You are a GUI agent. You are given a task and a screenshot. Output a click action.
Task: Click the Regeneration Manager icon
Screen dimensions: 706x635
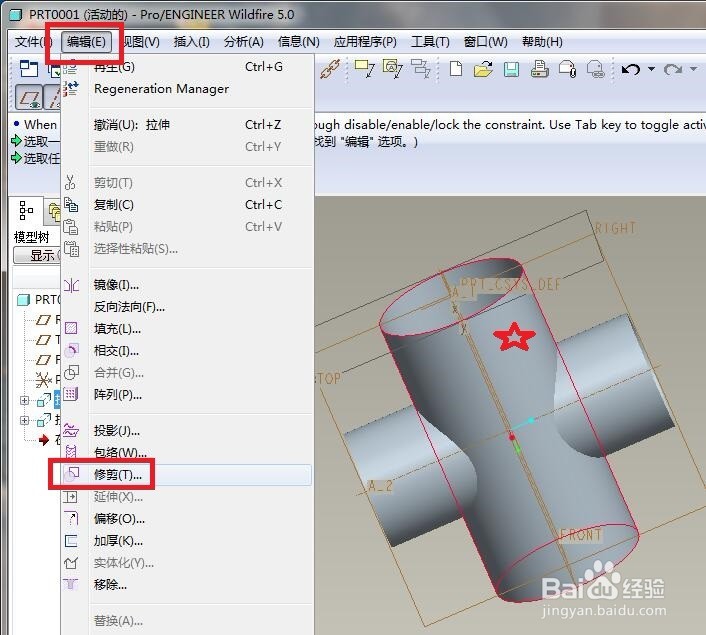click(x=71, y=89)
